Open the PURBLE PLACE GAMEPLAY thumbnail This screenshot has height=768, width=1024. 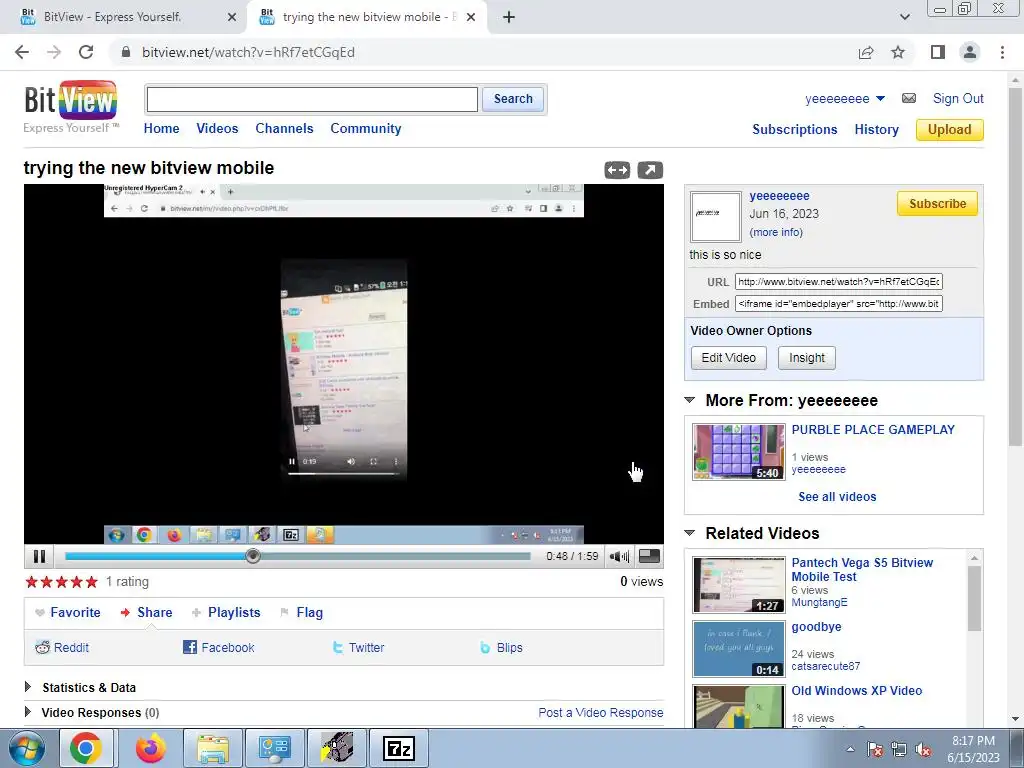739,452
